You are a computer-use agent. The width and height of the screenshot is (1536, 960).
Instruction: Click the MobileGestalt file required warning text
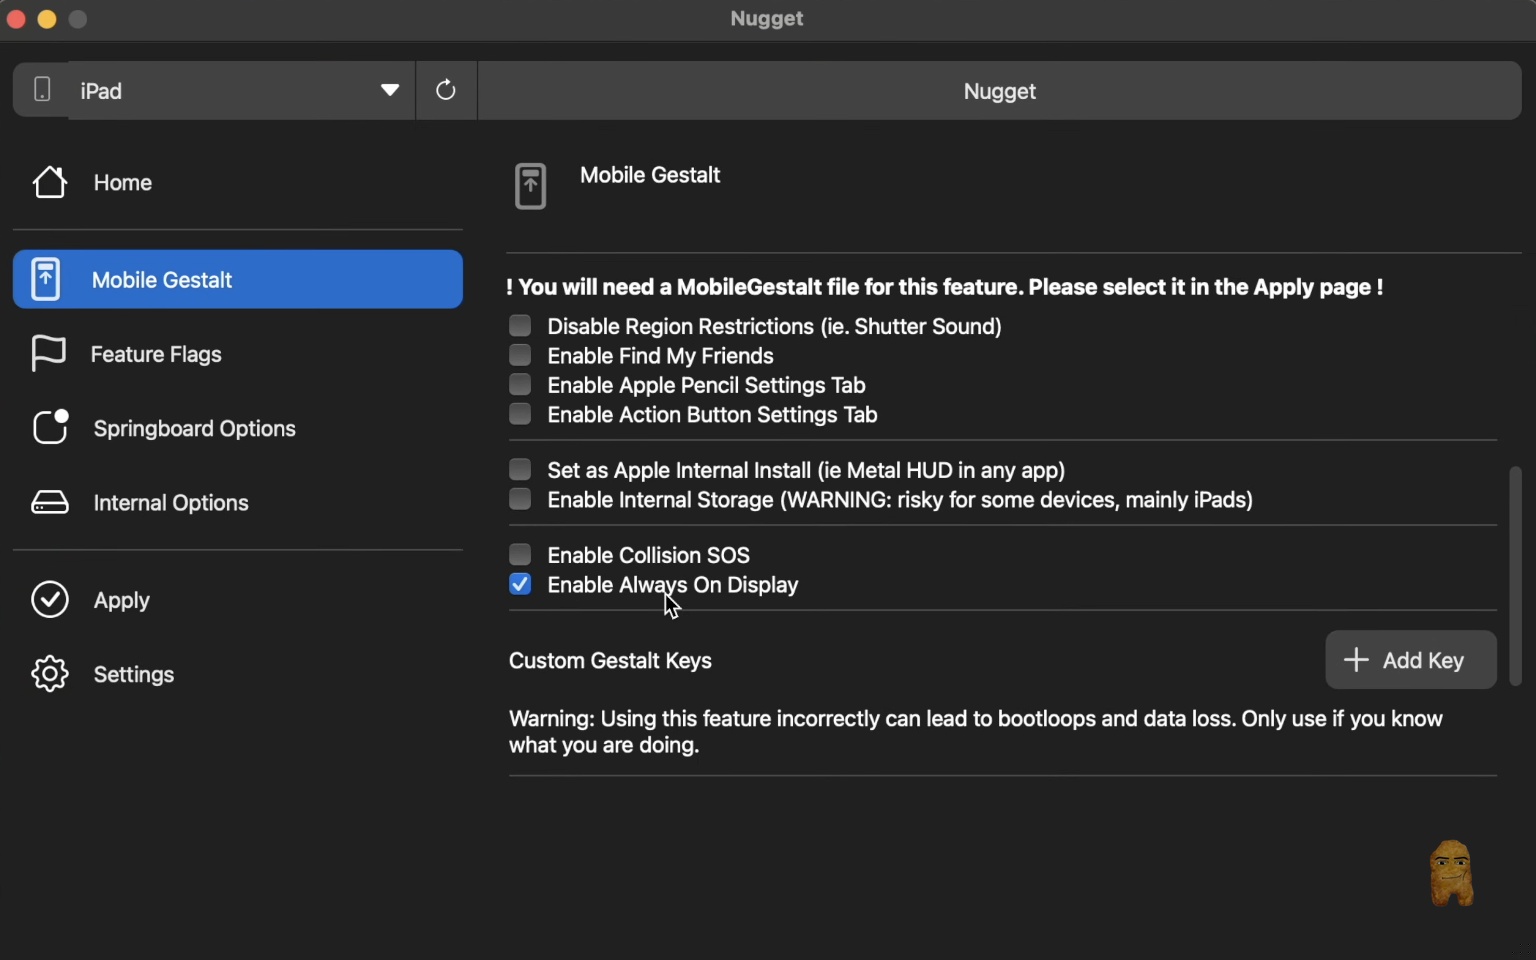945,287
